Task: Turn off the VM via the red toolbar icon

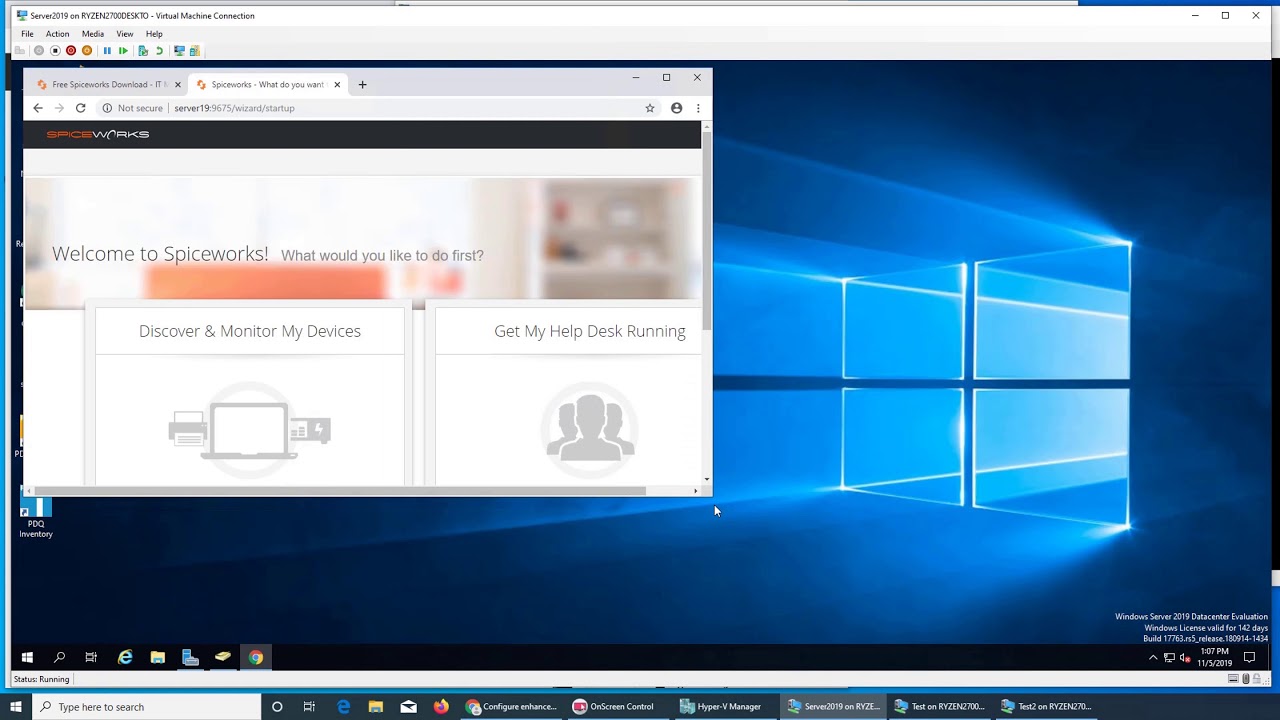Action: 71,51
